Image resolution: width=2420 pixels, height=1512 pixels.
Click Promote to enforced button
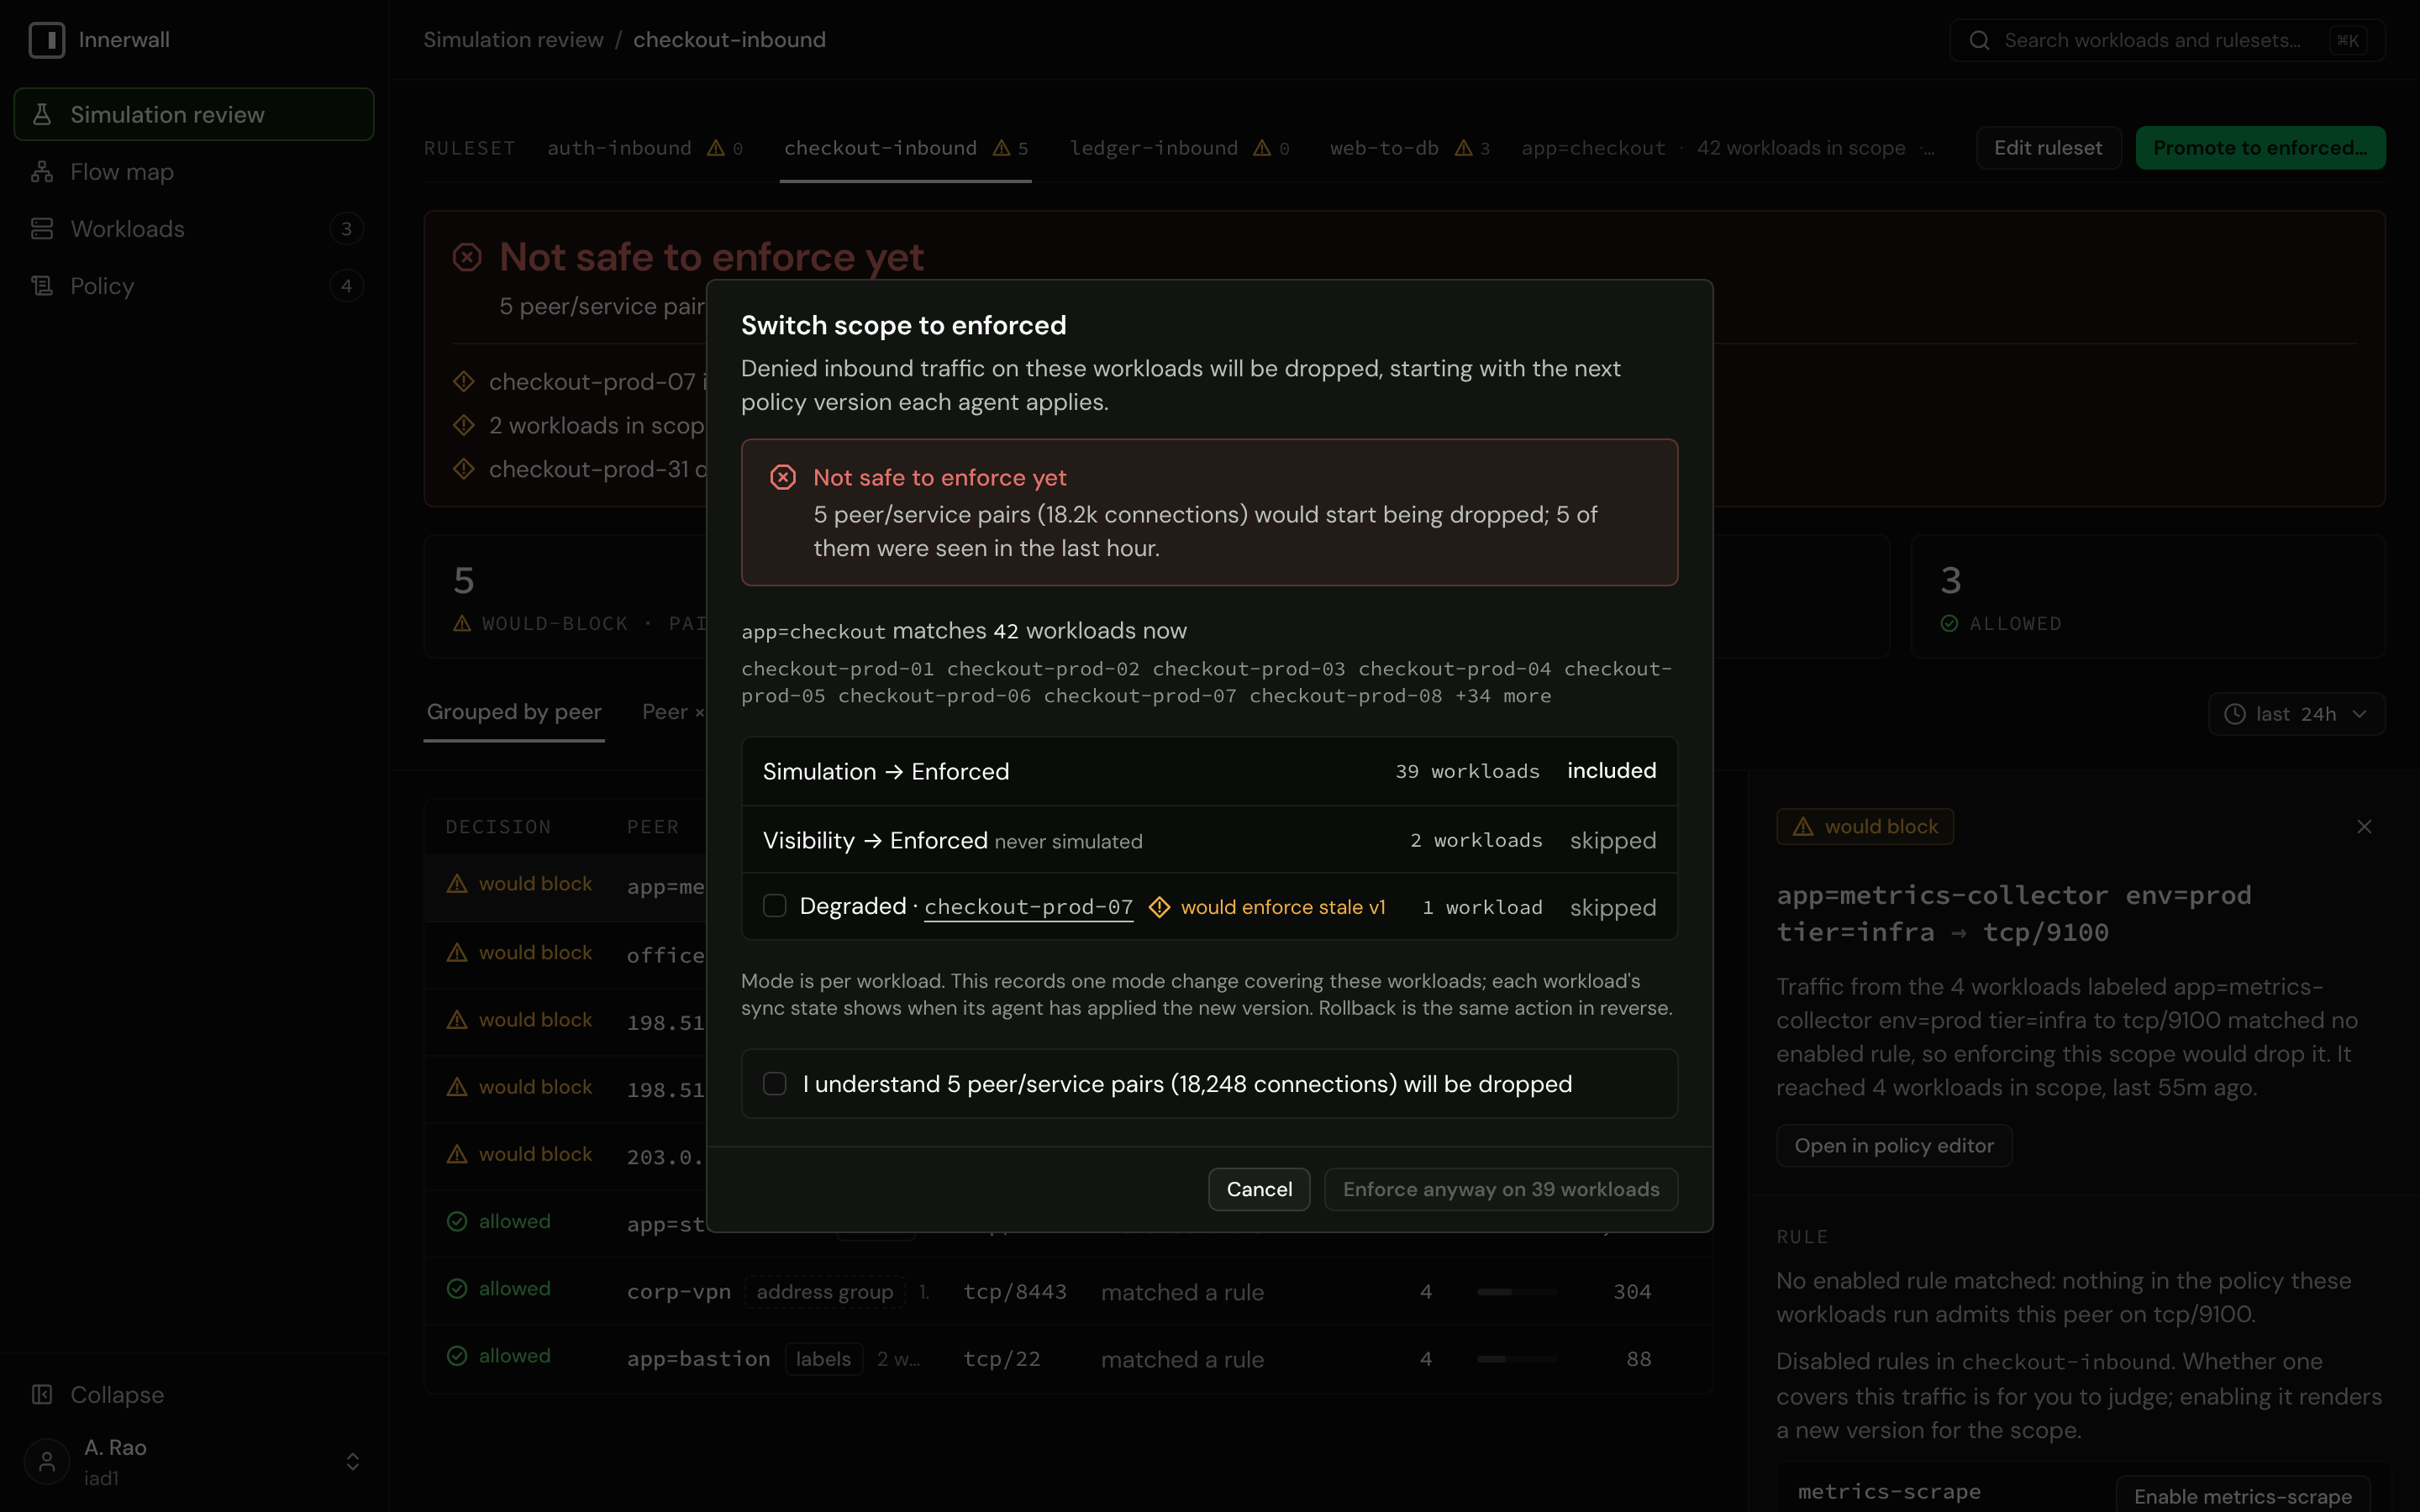2260,148
